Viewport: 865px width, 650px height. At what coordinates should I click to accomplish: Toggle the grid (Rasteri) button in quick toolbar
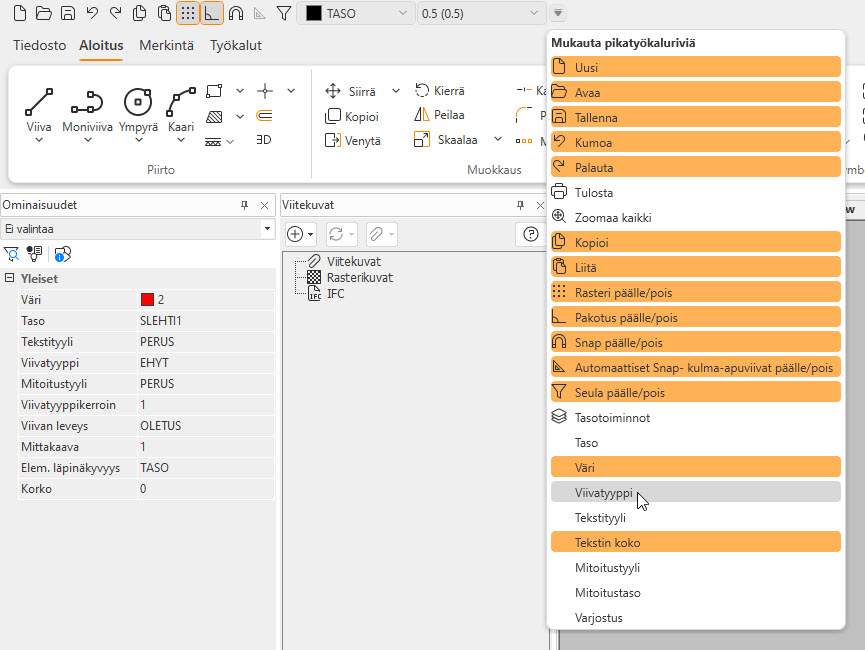click(188, 13)
